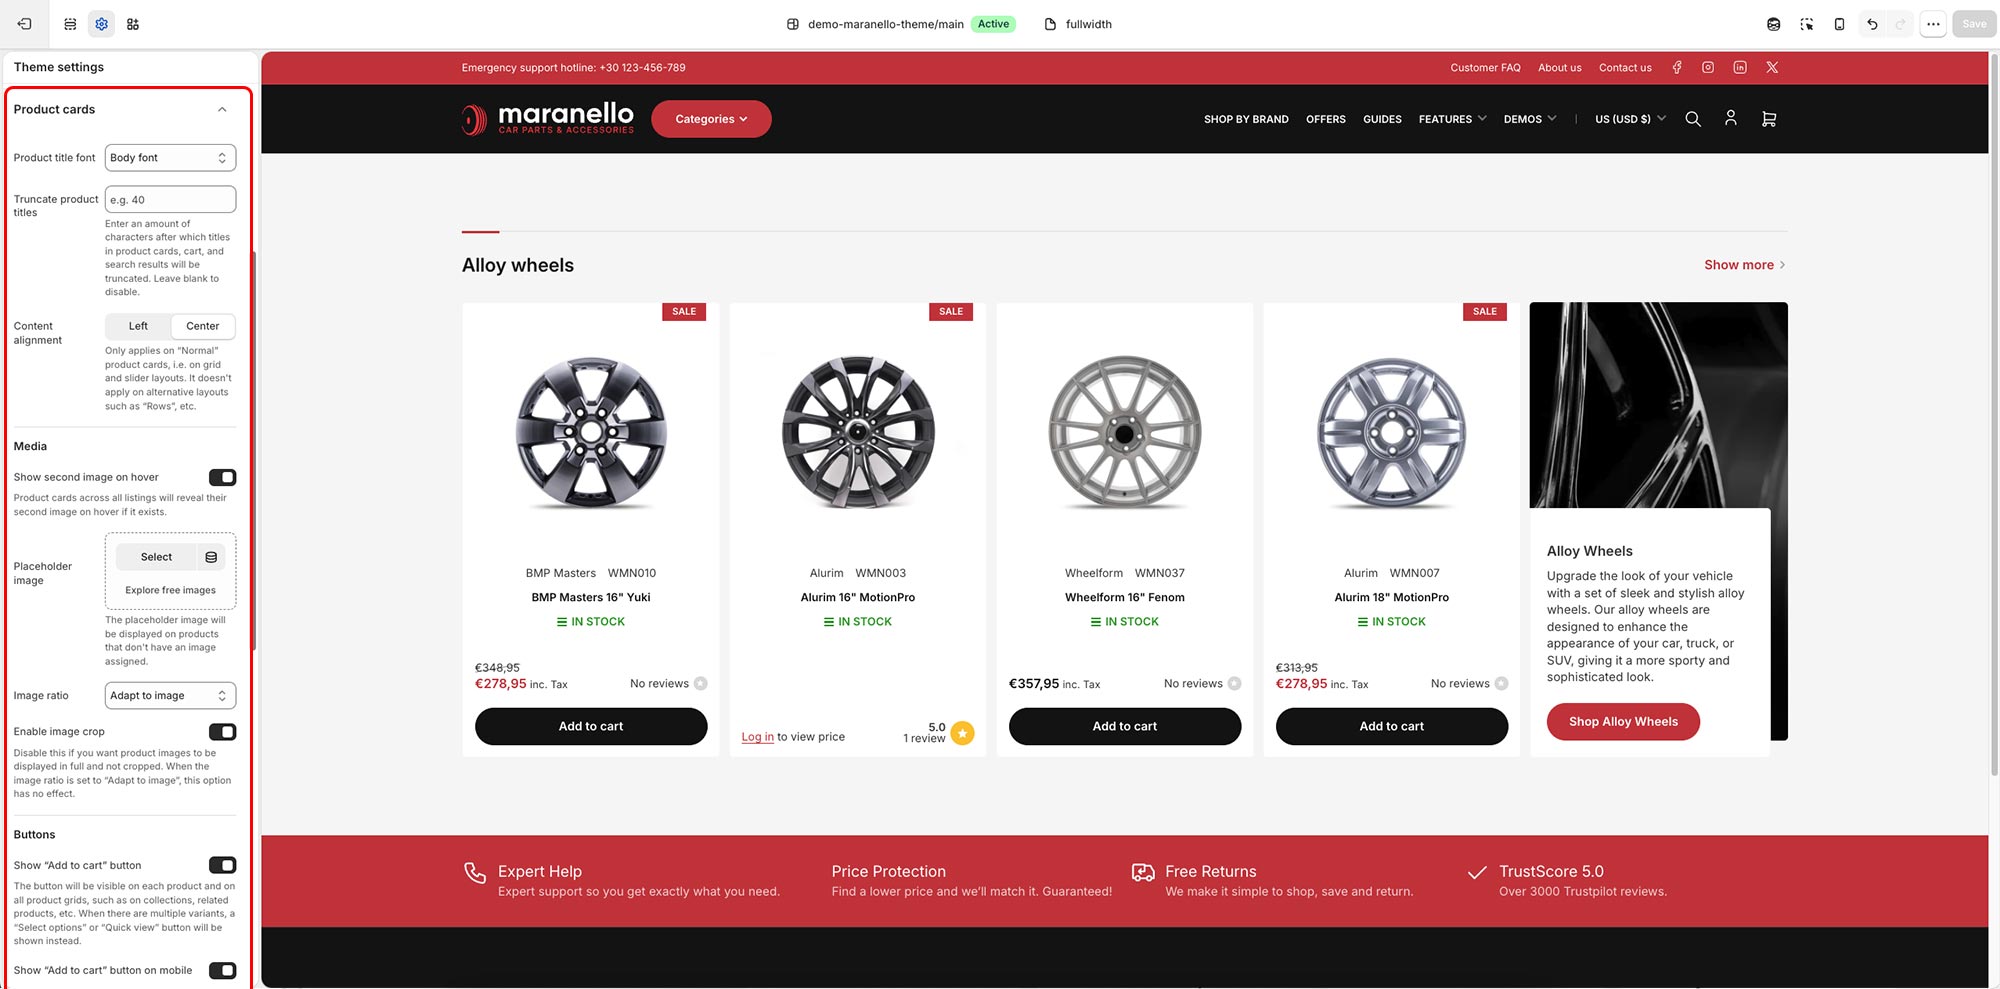This screenshot has width=2000, height=989.
Task: Click the Undo arrow icon
Action: coord(1872,24)
